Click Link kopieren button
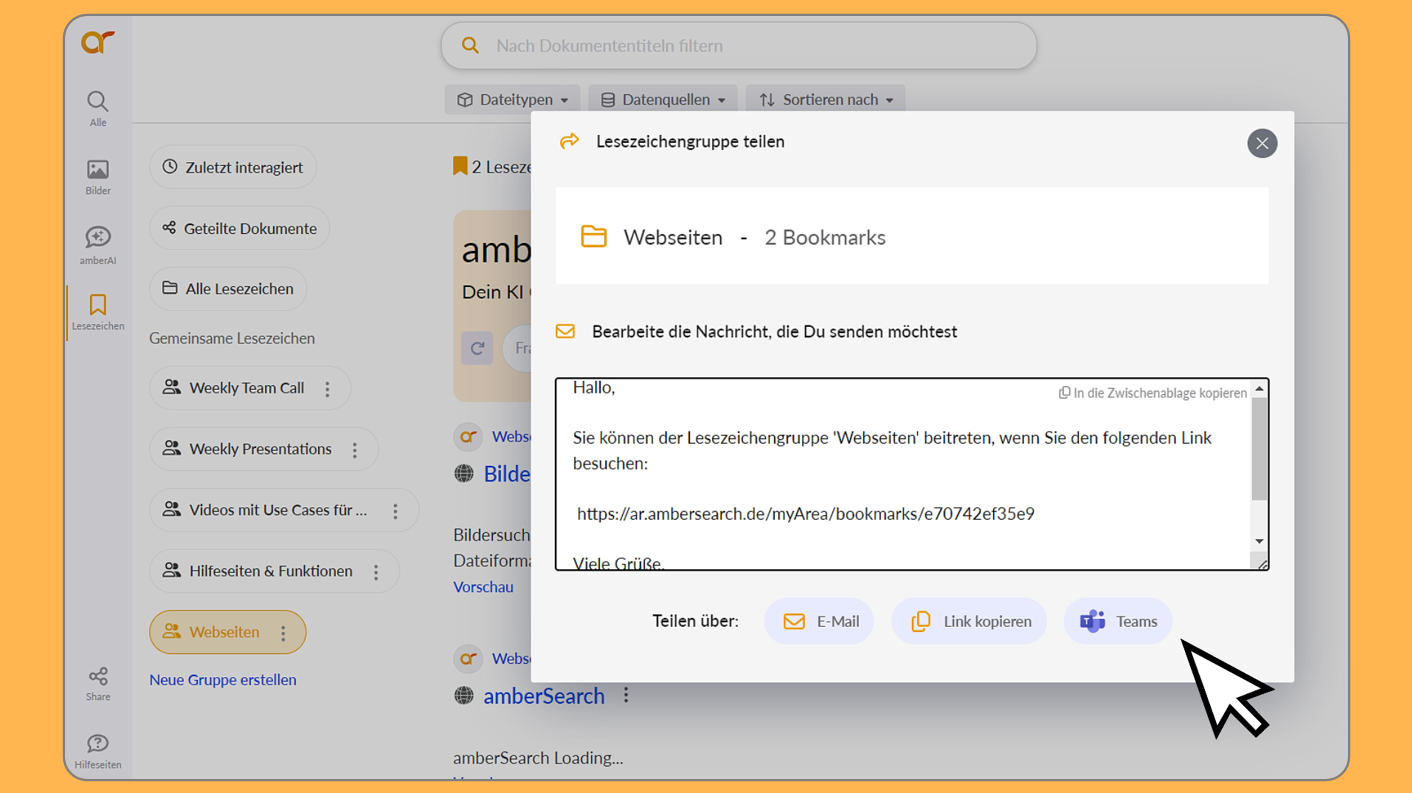This screenshot has height=793, width=1412. pos(968,621)
